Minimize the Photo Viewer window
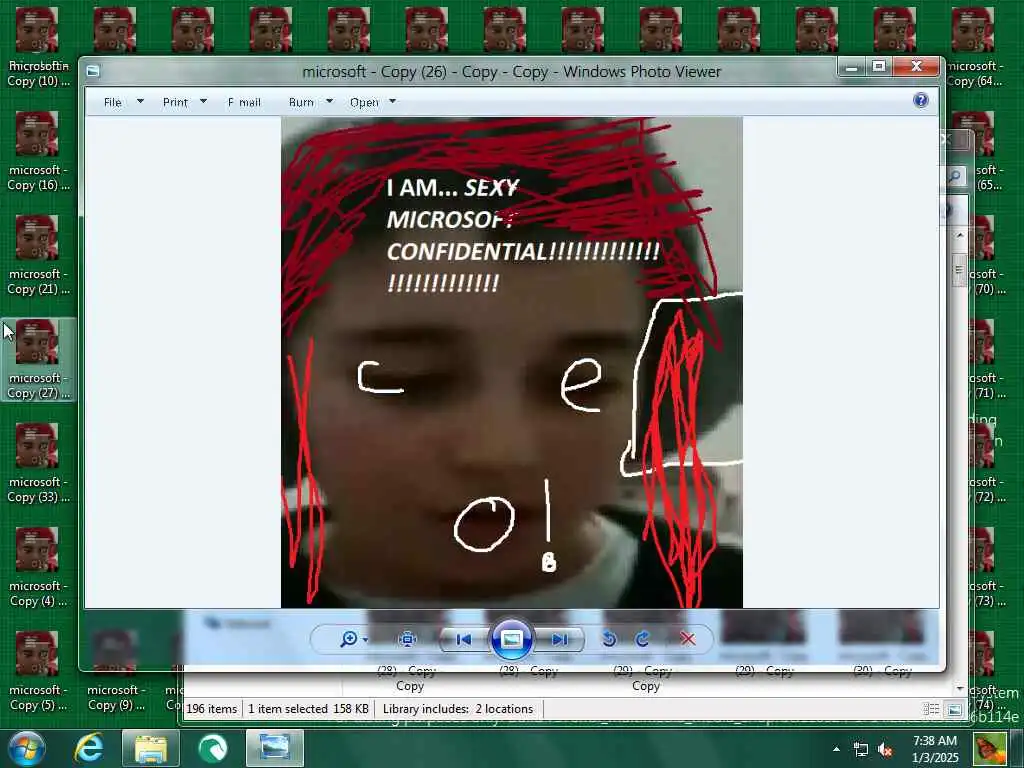Screen dimensions: 1024x768 point(852,67)
